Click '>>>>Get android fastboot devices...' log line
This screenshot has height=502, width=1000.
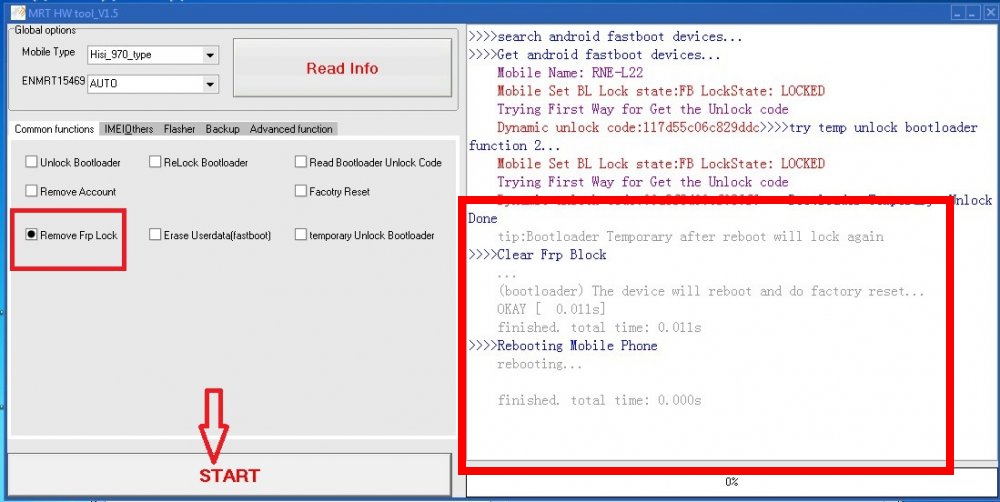tap(594, 55)
